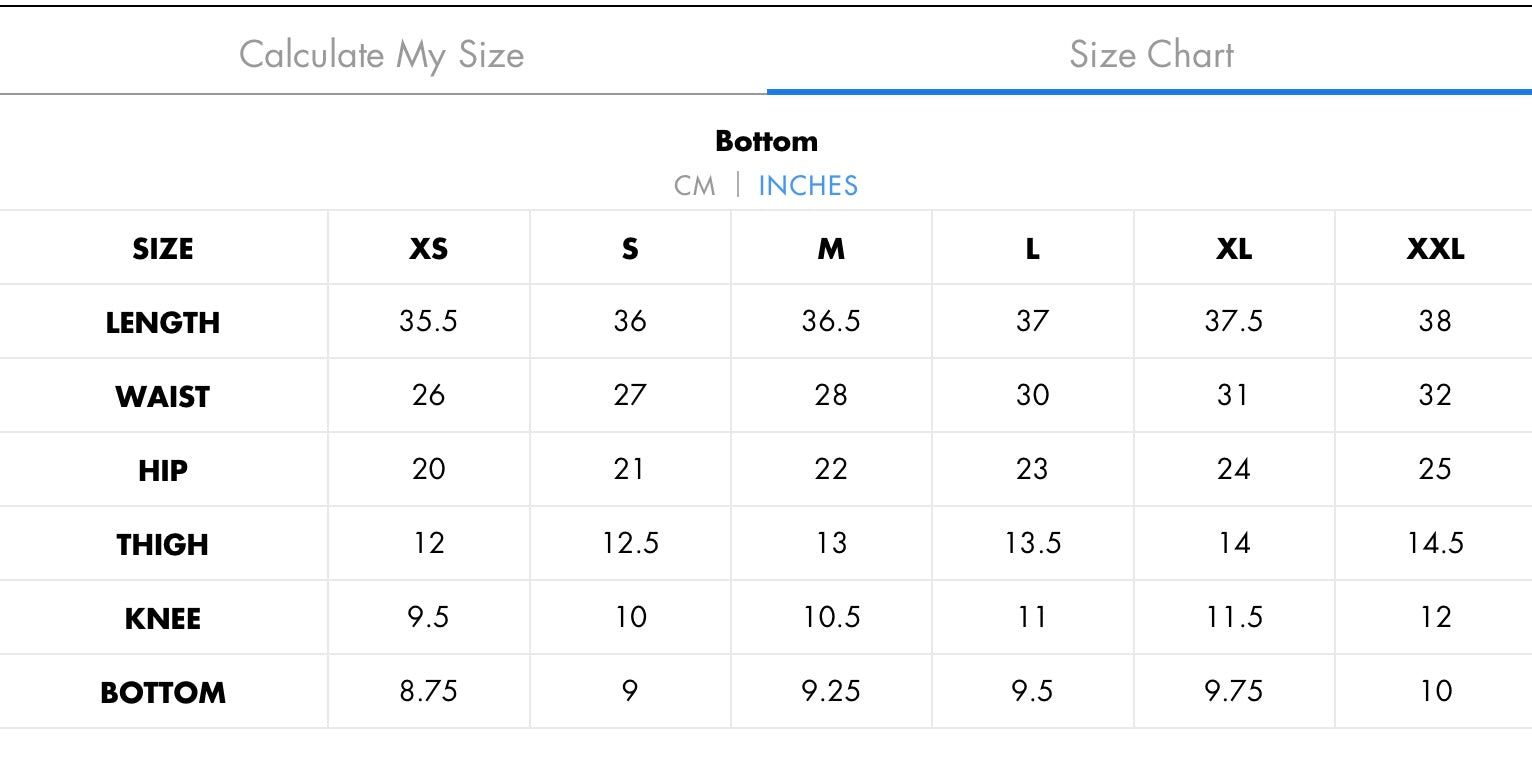Click the HIP row label
Viewport: 1532px width, 774px height.
pyautogui.click(x=163, y=470)
